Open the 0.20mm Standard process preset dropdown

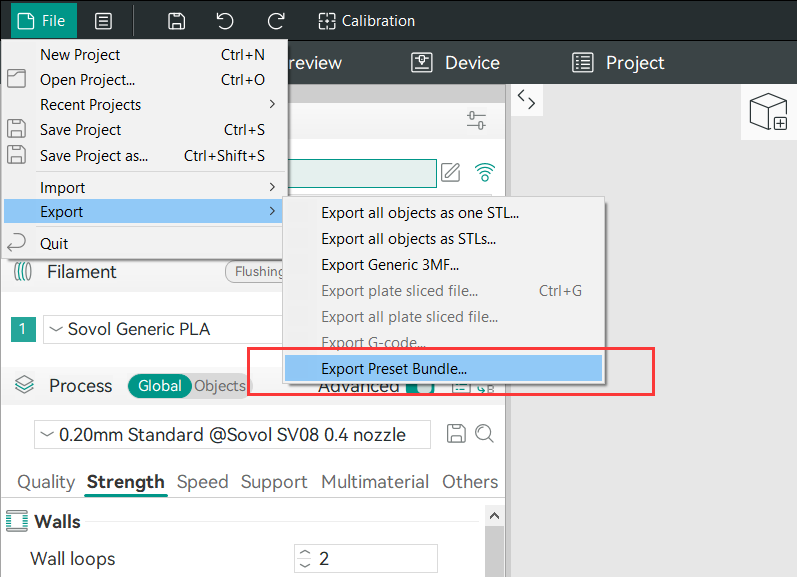232,435
